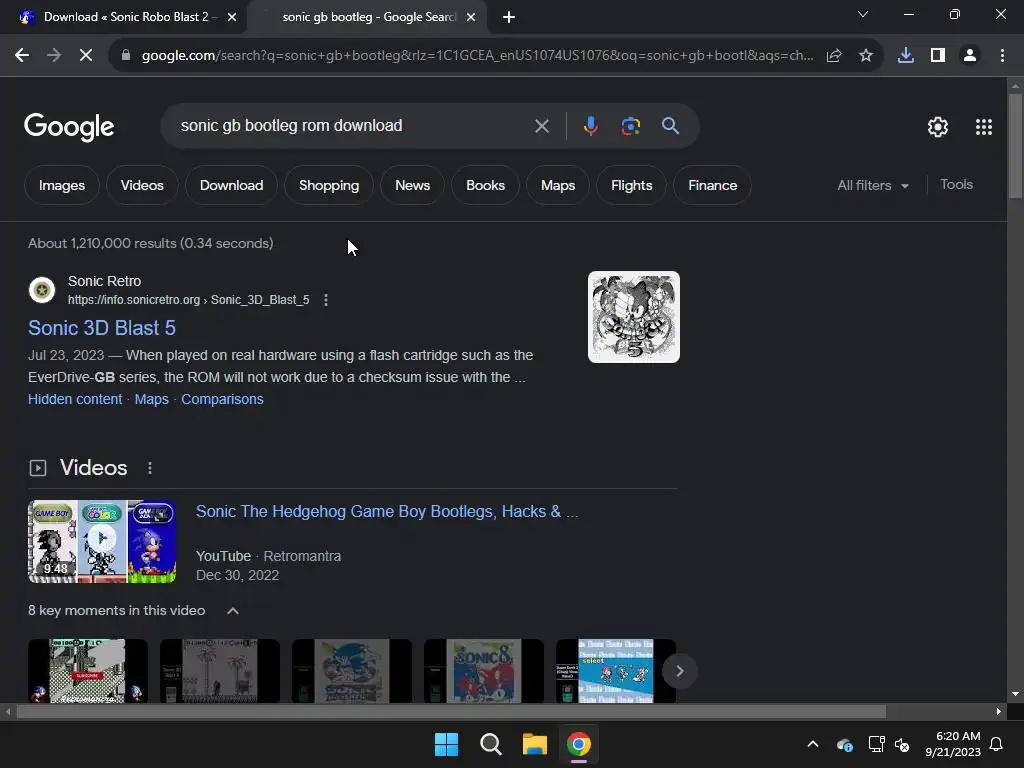Click the forward navigation arrow
The width and height of the screenshot is (1024, 768).
[x=54, y=56]
